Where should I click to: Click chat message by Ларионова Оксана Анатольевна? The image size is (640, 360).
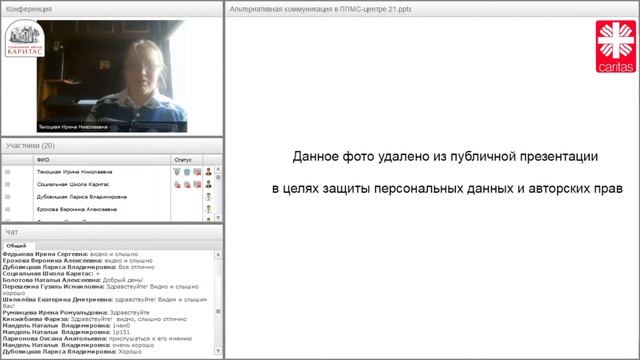click(x=97, y=338)
